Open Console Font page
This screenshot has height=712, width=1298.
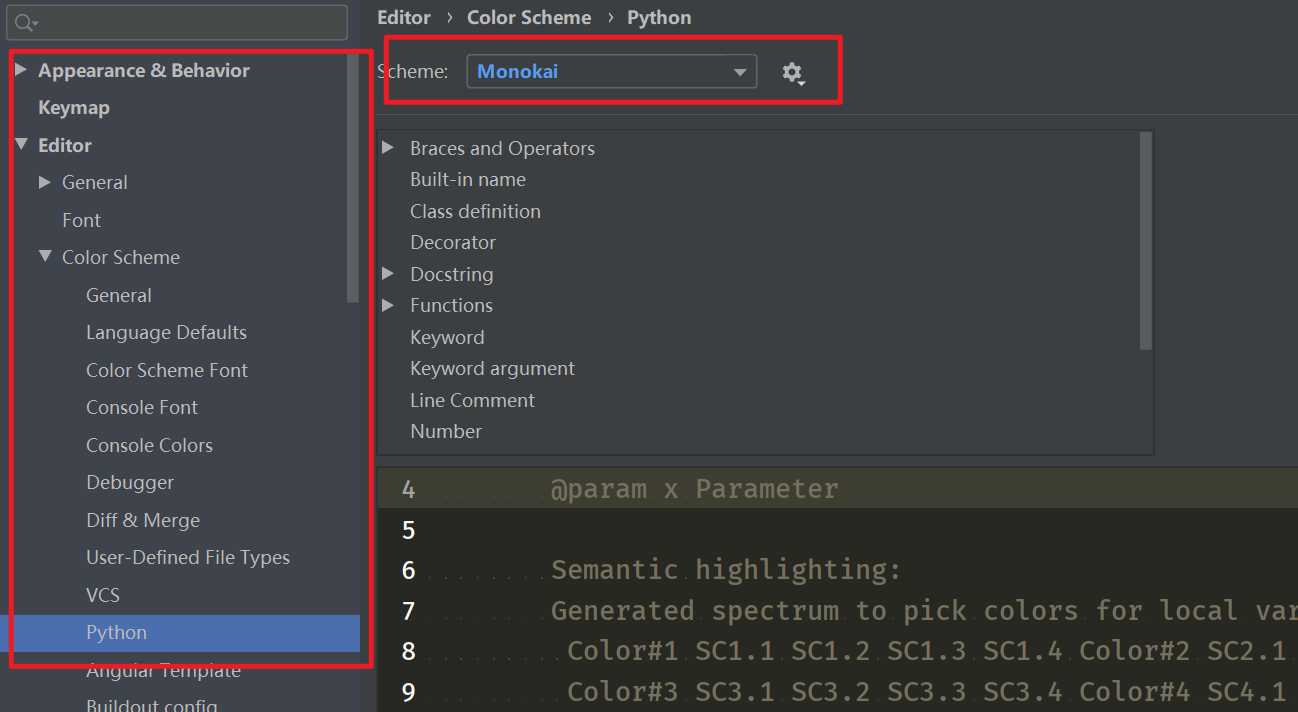pyautogui.click(x=142, y=407)
